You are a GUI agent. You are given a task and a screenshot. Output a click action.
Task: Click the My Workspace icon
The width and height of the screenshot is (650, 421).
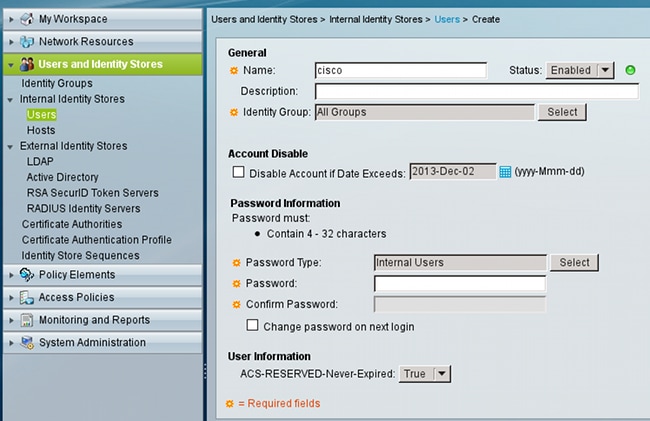[x=26, y=18]
